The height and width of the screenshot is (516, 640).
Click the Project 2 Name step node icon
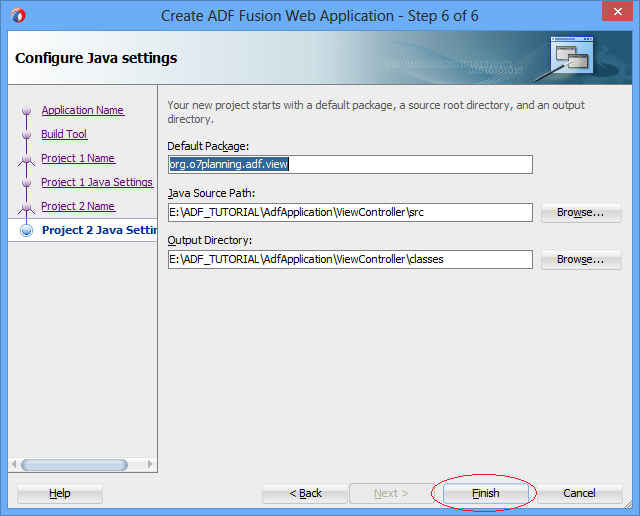click(27, 207)
